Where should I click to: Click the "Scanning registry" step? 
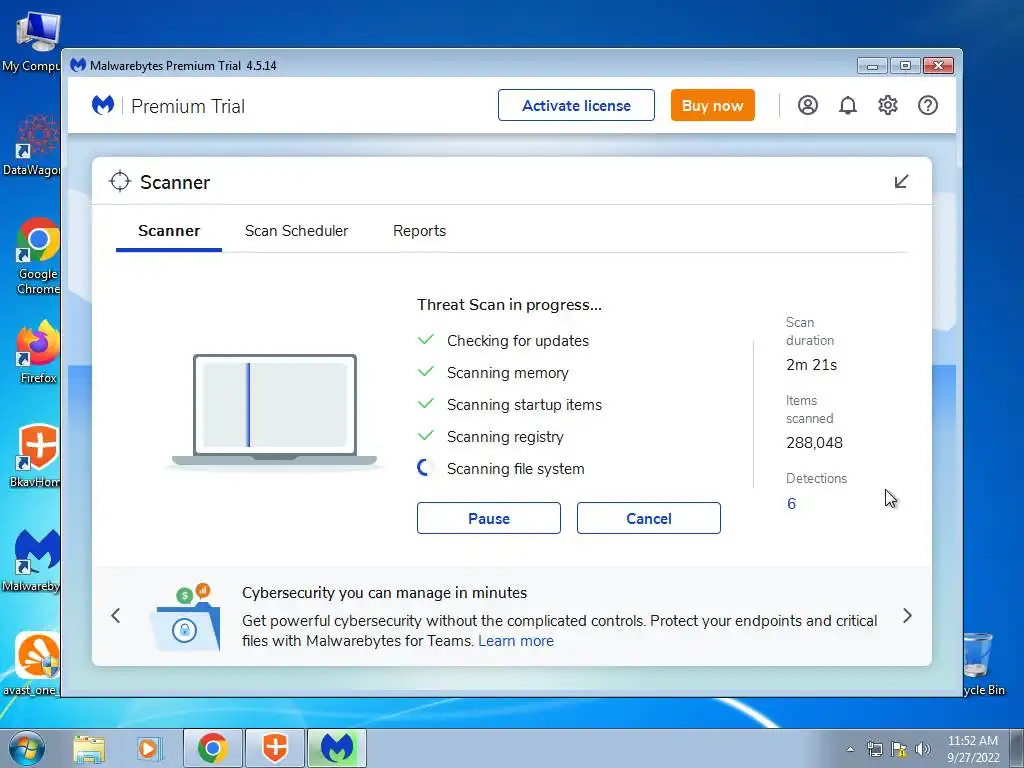point(505,437)
